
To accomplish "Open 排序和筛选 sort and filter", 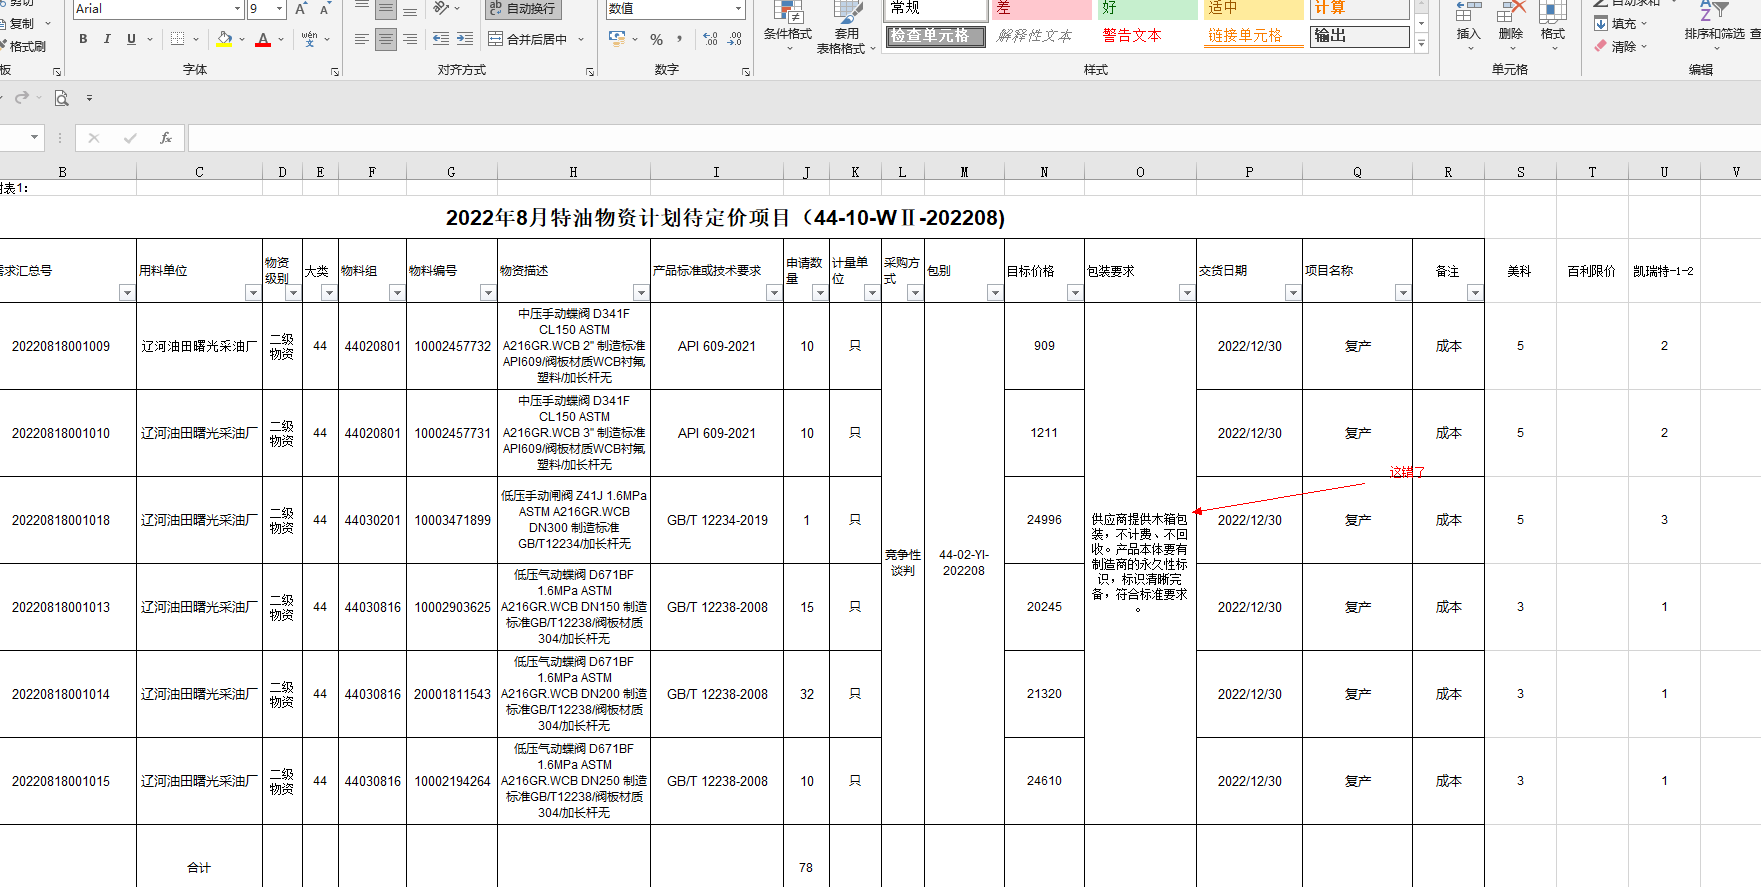I will point(1714,25).
